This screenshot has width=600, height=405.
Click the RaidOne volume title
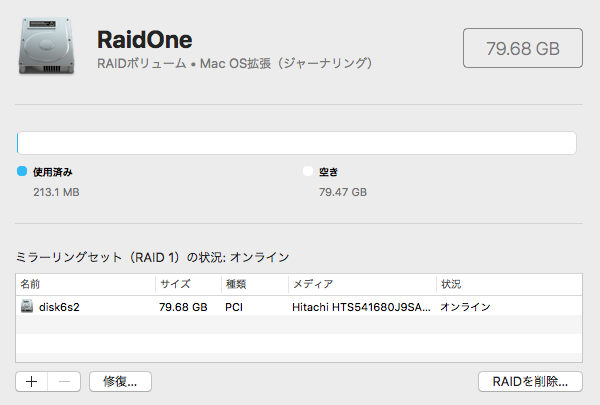coord(145,40)
